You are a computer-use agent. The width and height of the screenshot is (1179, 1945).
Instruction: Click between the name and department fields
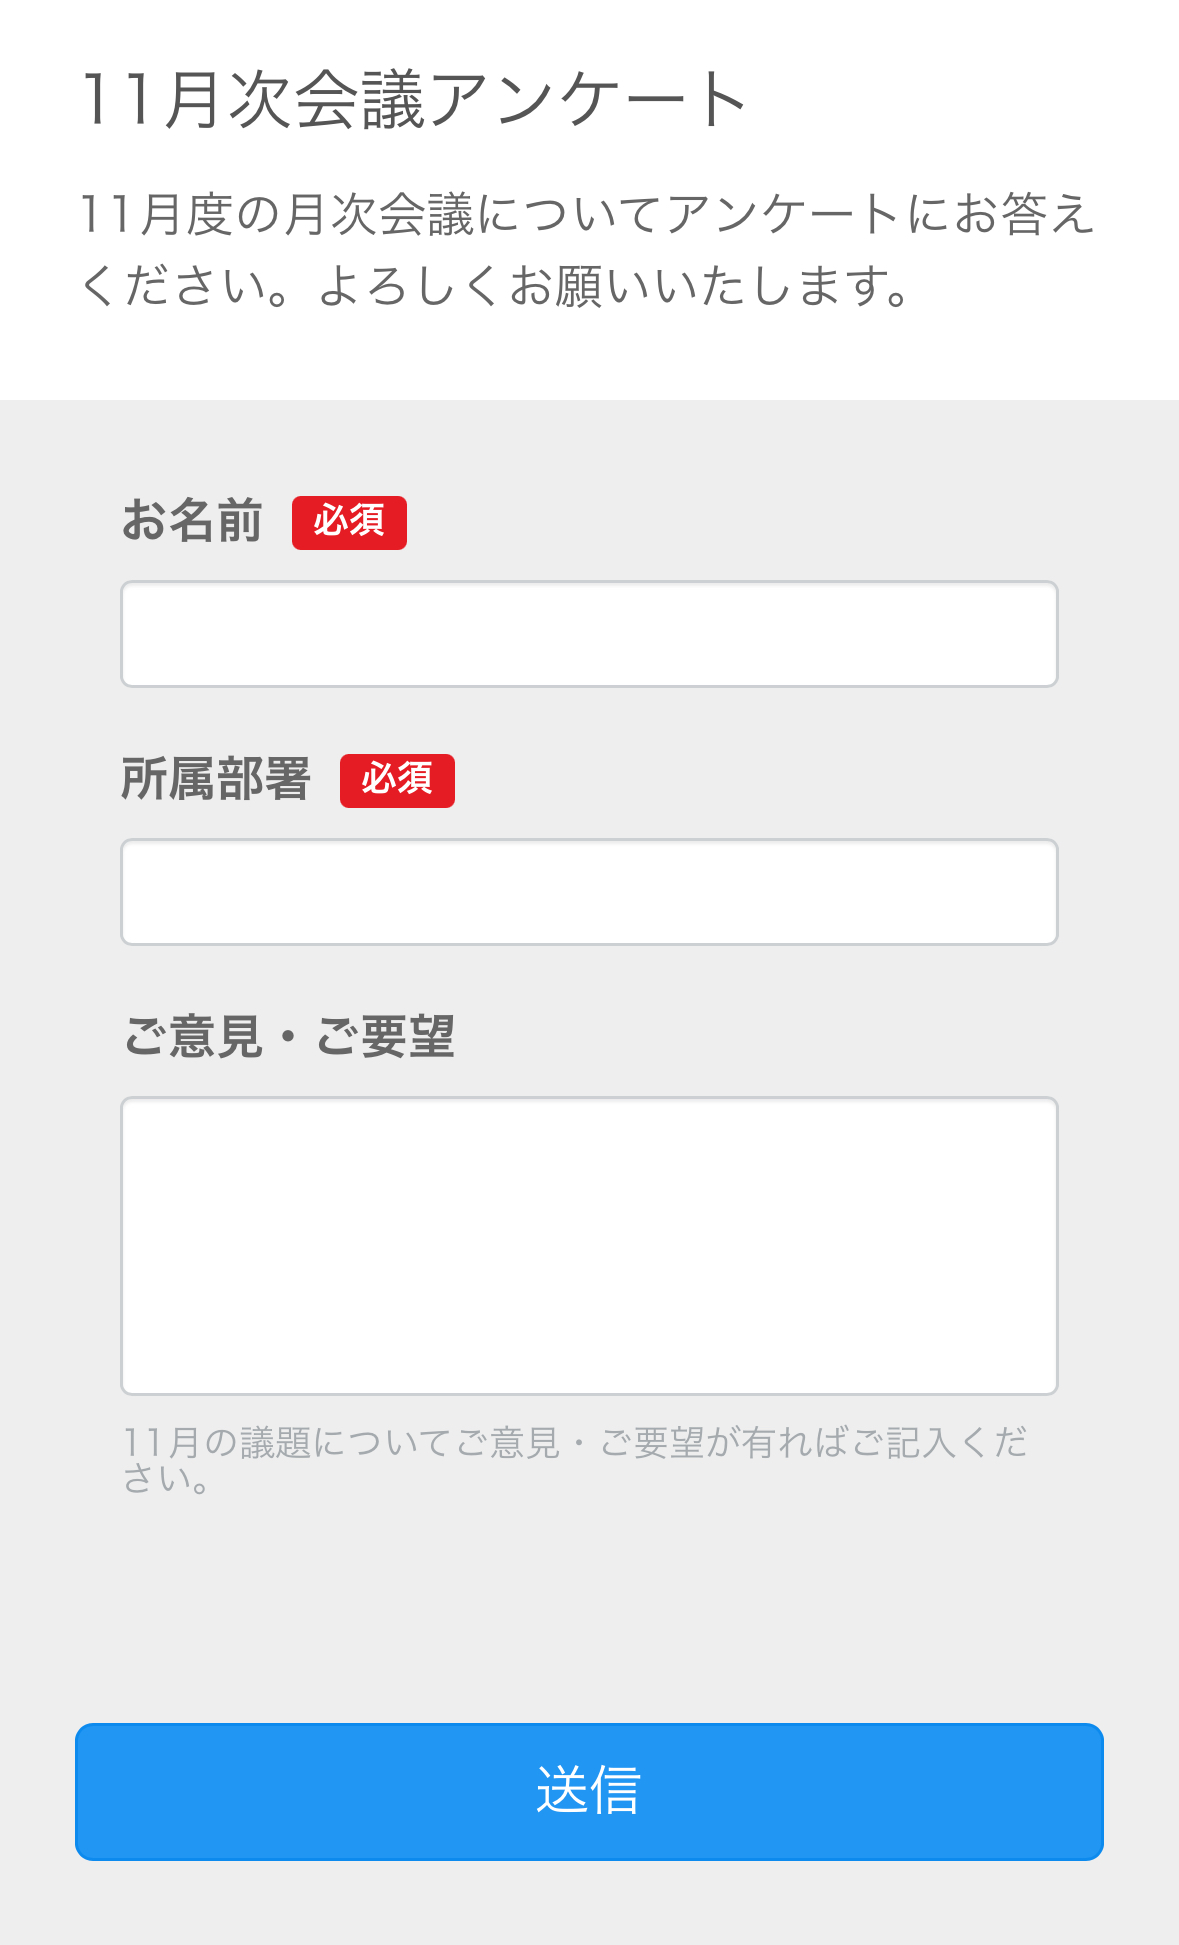[x=589, y=725]
